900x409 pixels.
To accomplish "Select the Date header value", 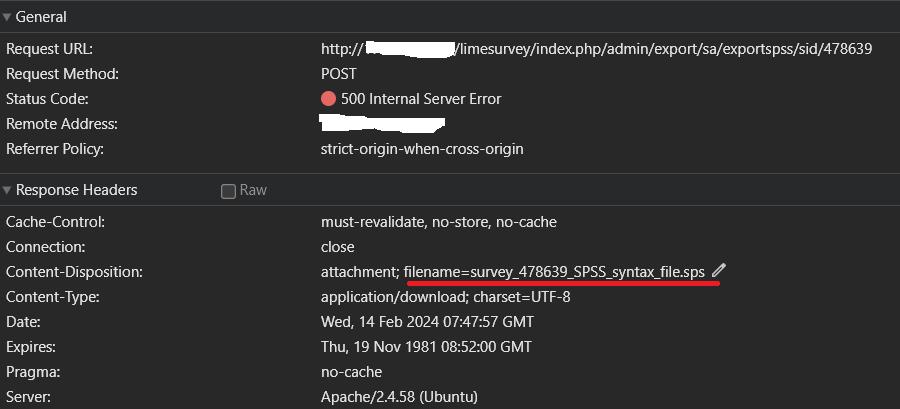I will (x=427, y=322).
